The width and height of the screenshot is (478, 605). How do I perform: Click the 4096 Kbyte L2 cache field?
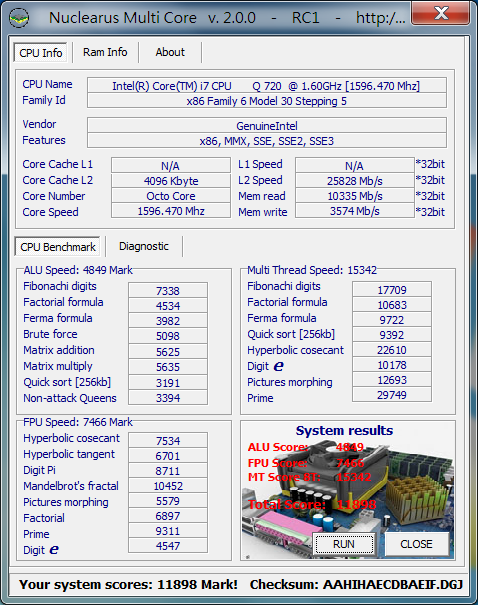pos(171,181)
